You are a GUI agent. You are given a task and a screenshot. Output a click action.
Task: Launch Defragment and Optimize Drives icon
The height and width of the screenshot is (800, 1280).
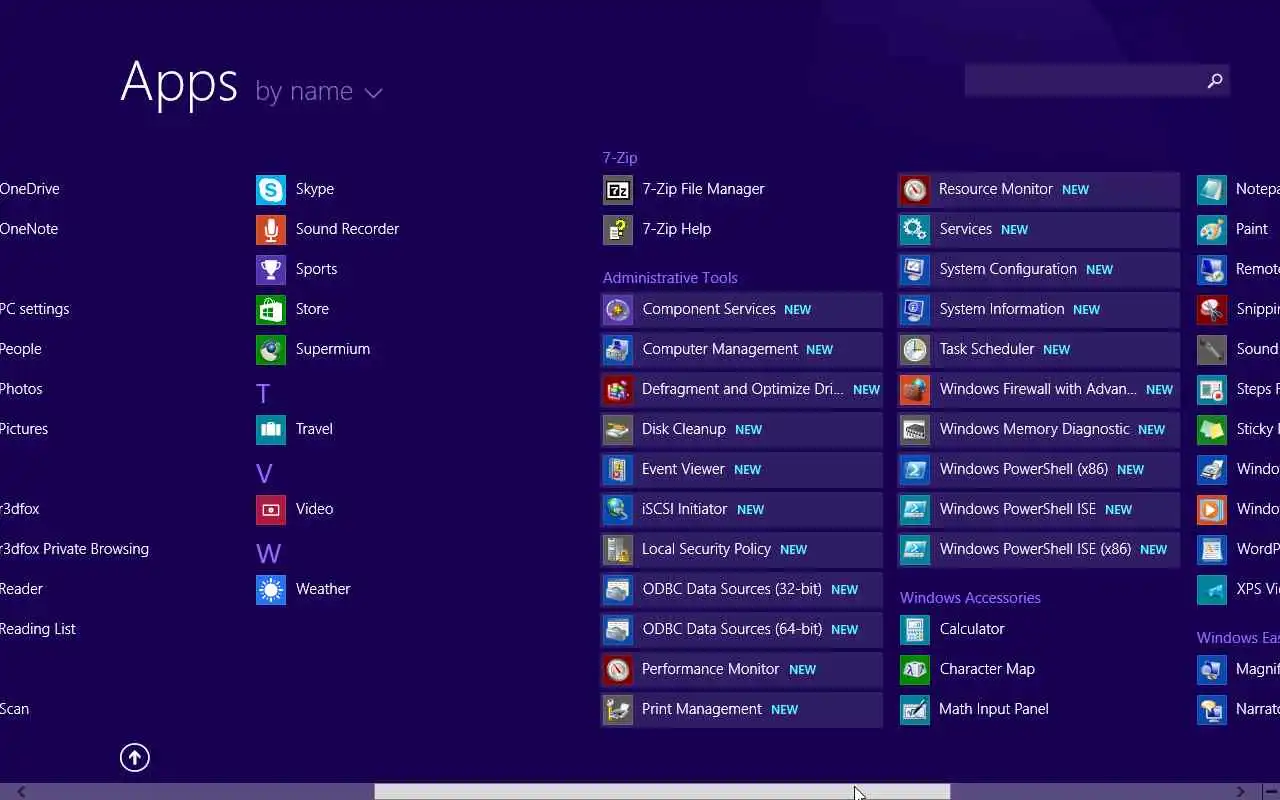[x=618, y=389]
